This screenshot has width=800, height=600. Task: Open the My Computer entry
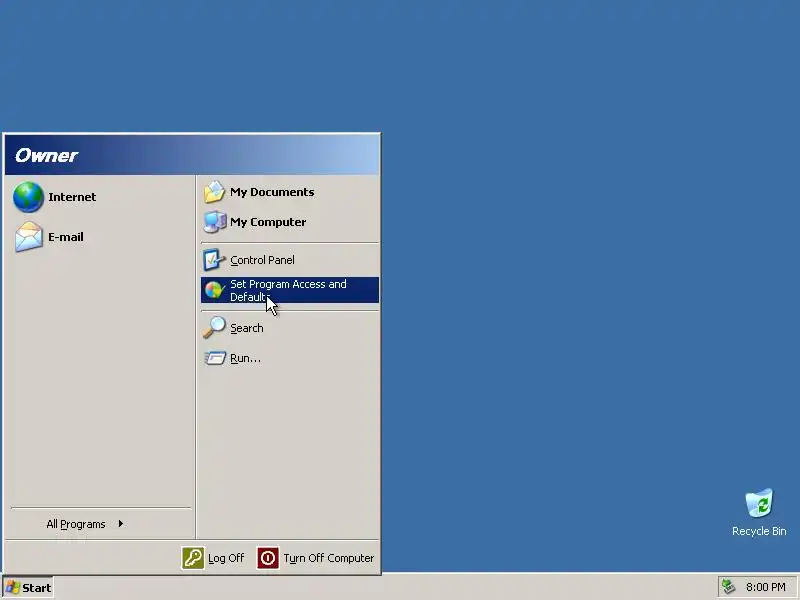[x=290, y=222]
